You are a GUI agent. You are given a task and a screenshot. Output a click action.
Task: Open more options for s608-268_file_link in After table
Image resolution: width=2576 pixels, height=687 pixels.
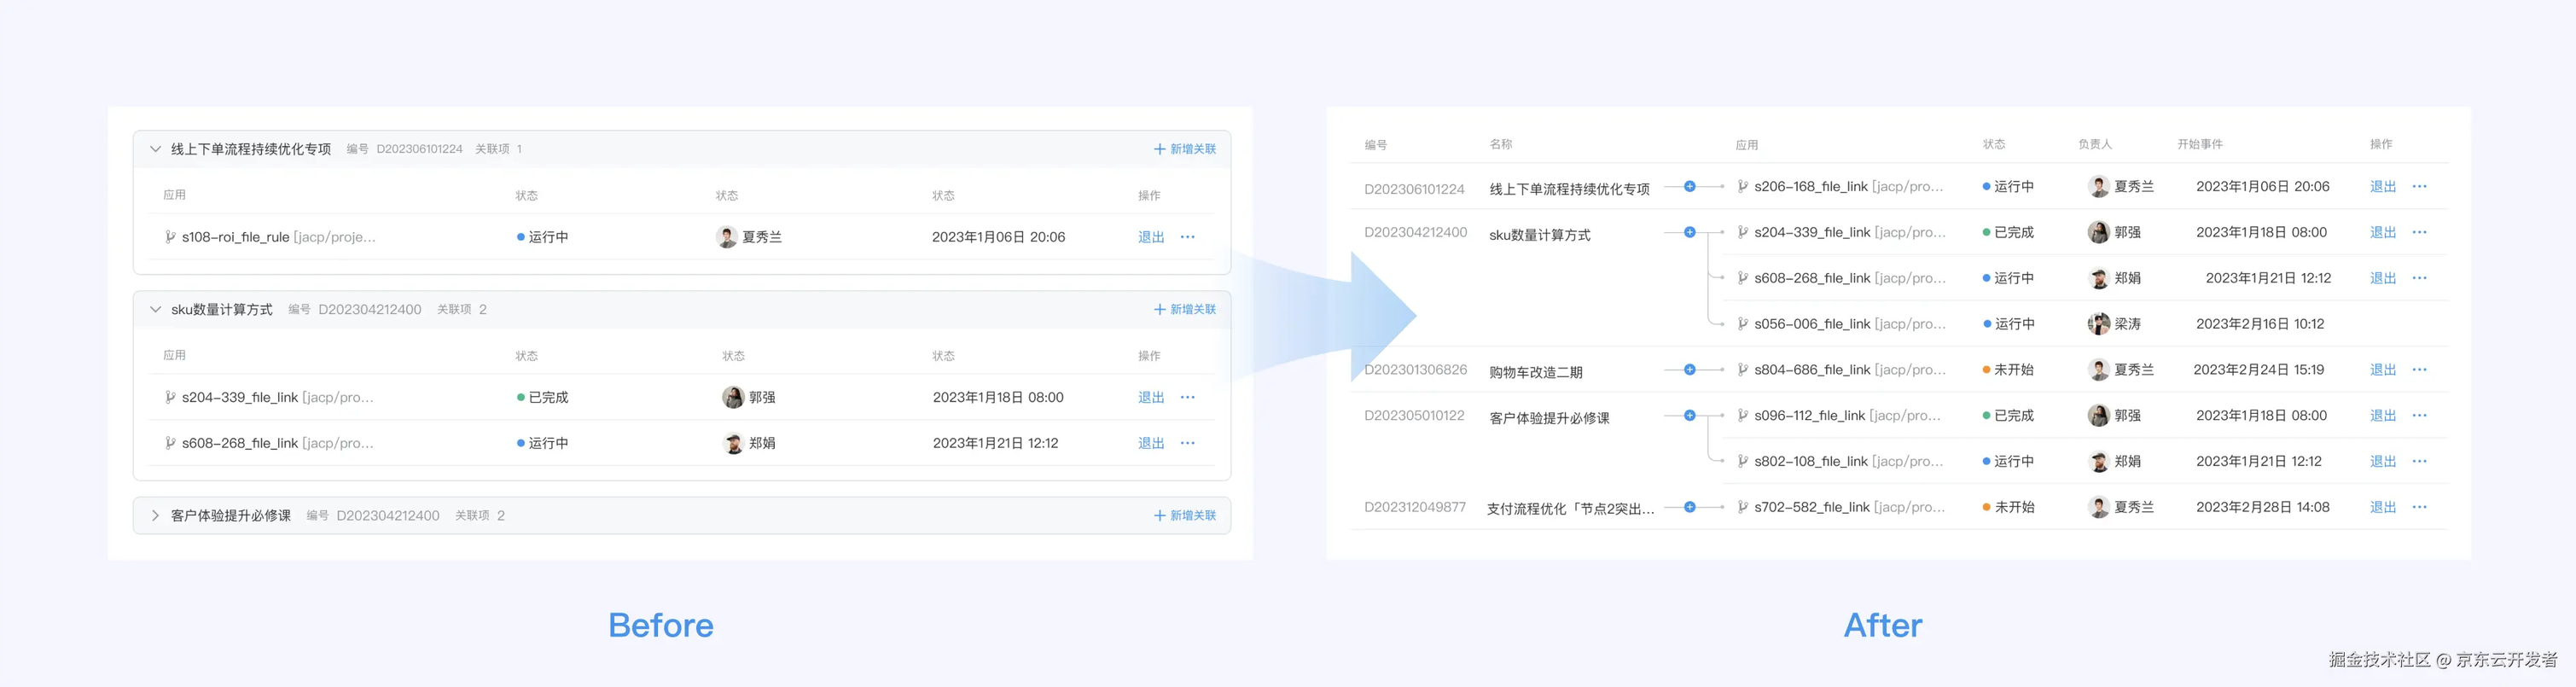(2419, 278)
